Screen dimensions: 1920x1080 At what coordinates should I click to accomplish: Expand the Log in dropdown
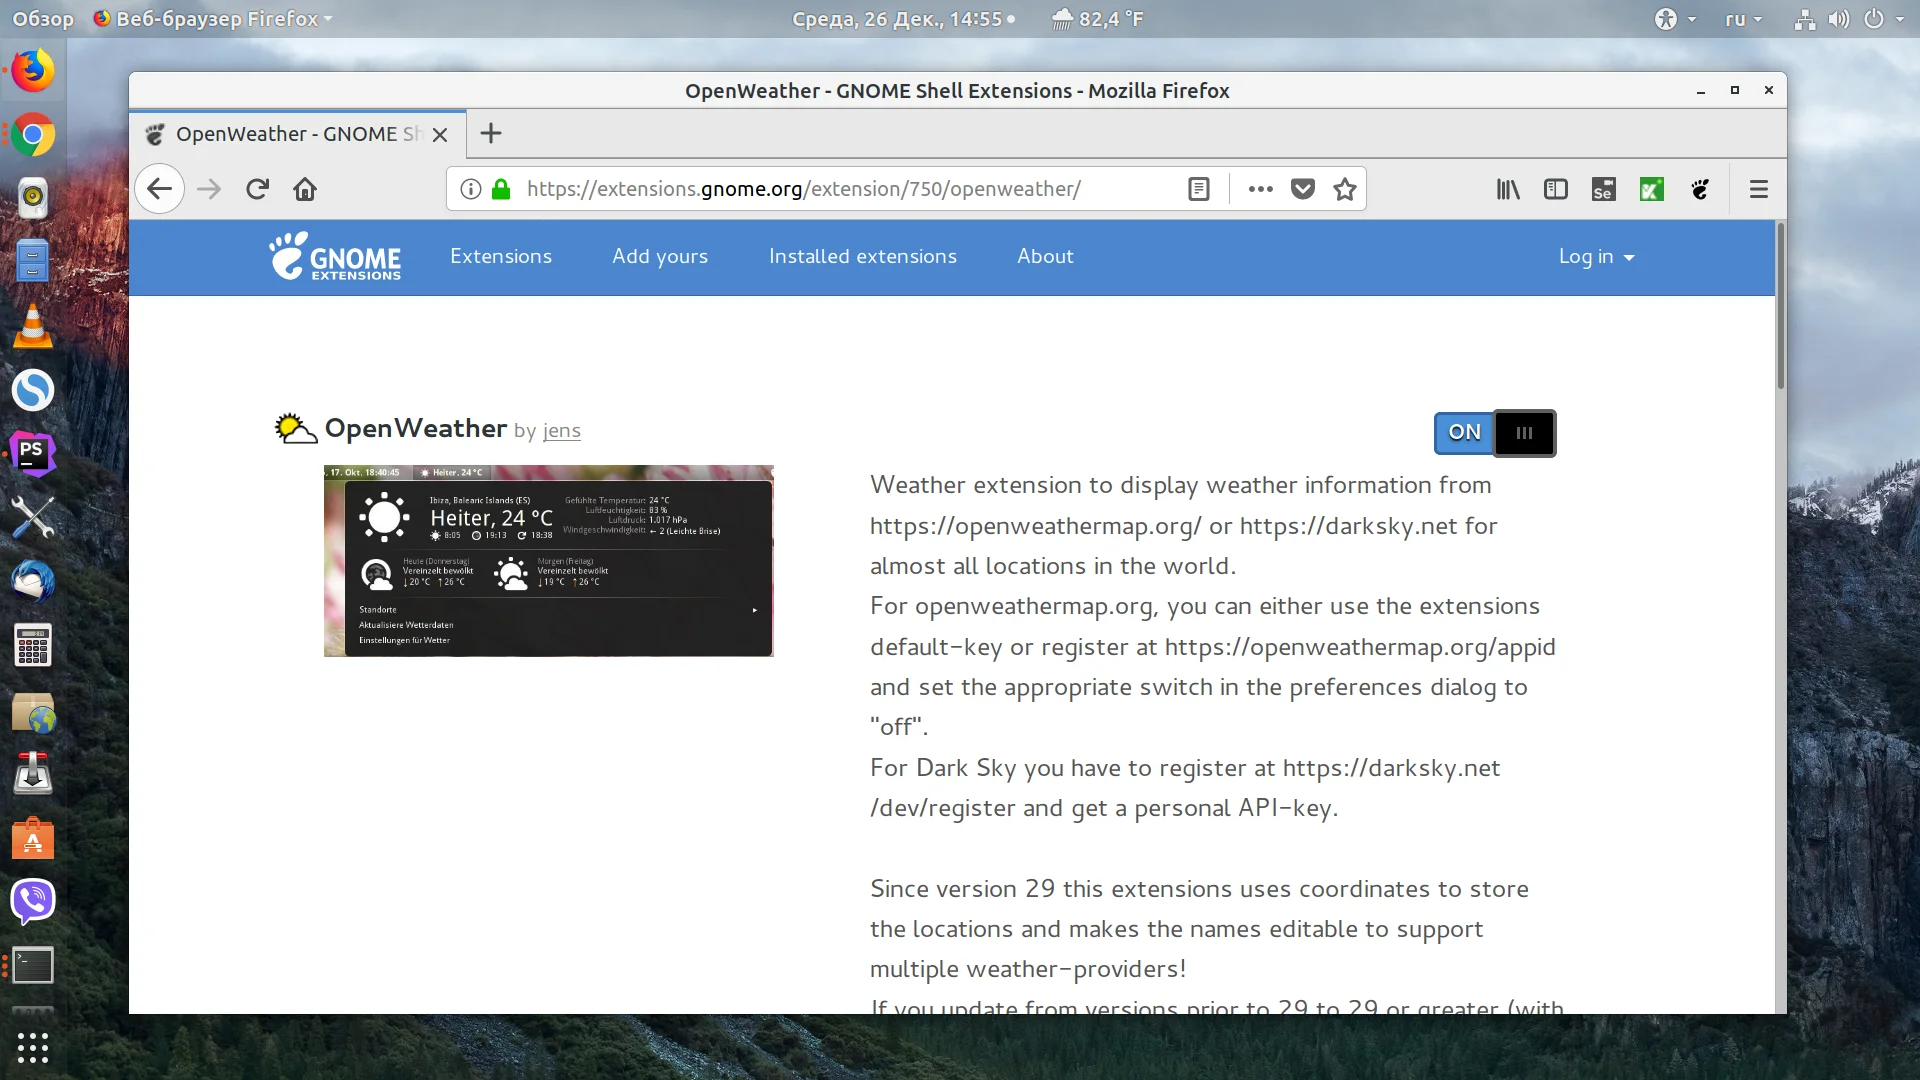1596,257
